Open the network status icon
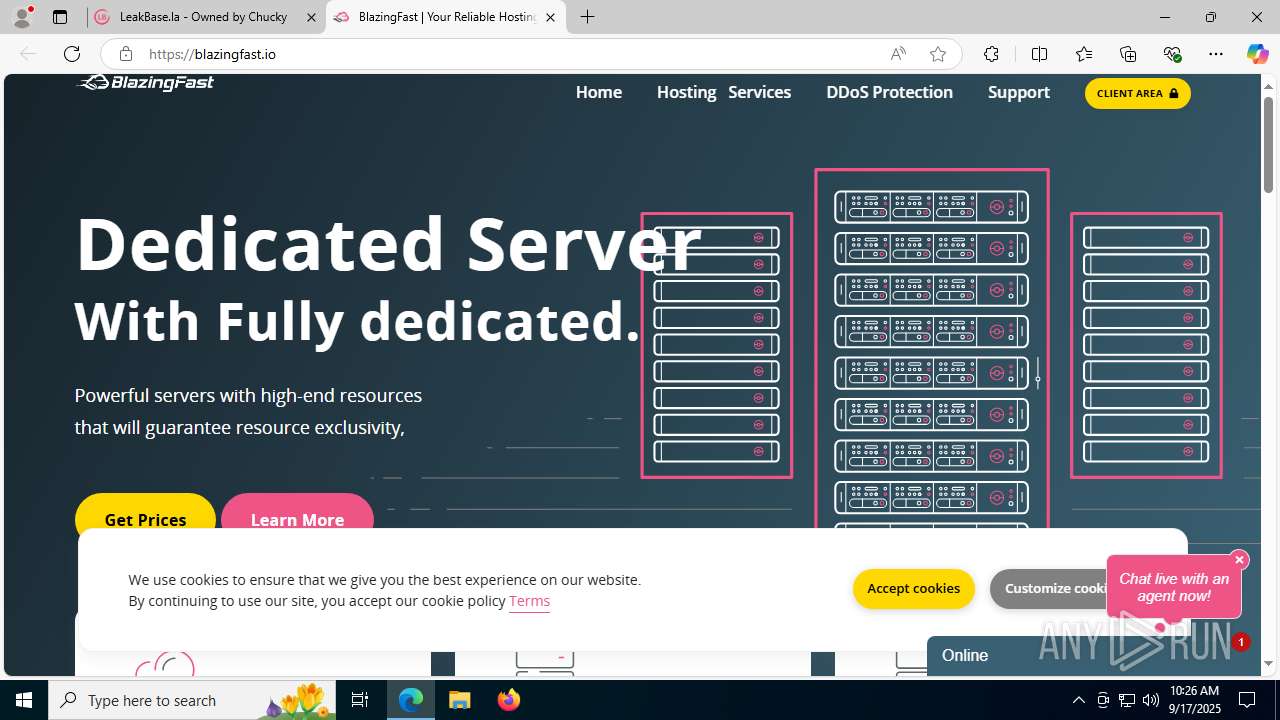The height and width of the screenshot is (720, 1280). point(1127,700)
